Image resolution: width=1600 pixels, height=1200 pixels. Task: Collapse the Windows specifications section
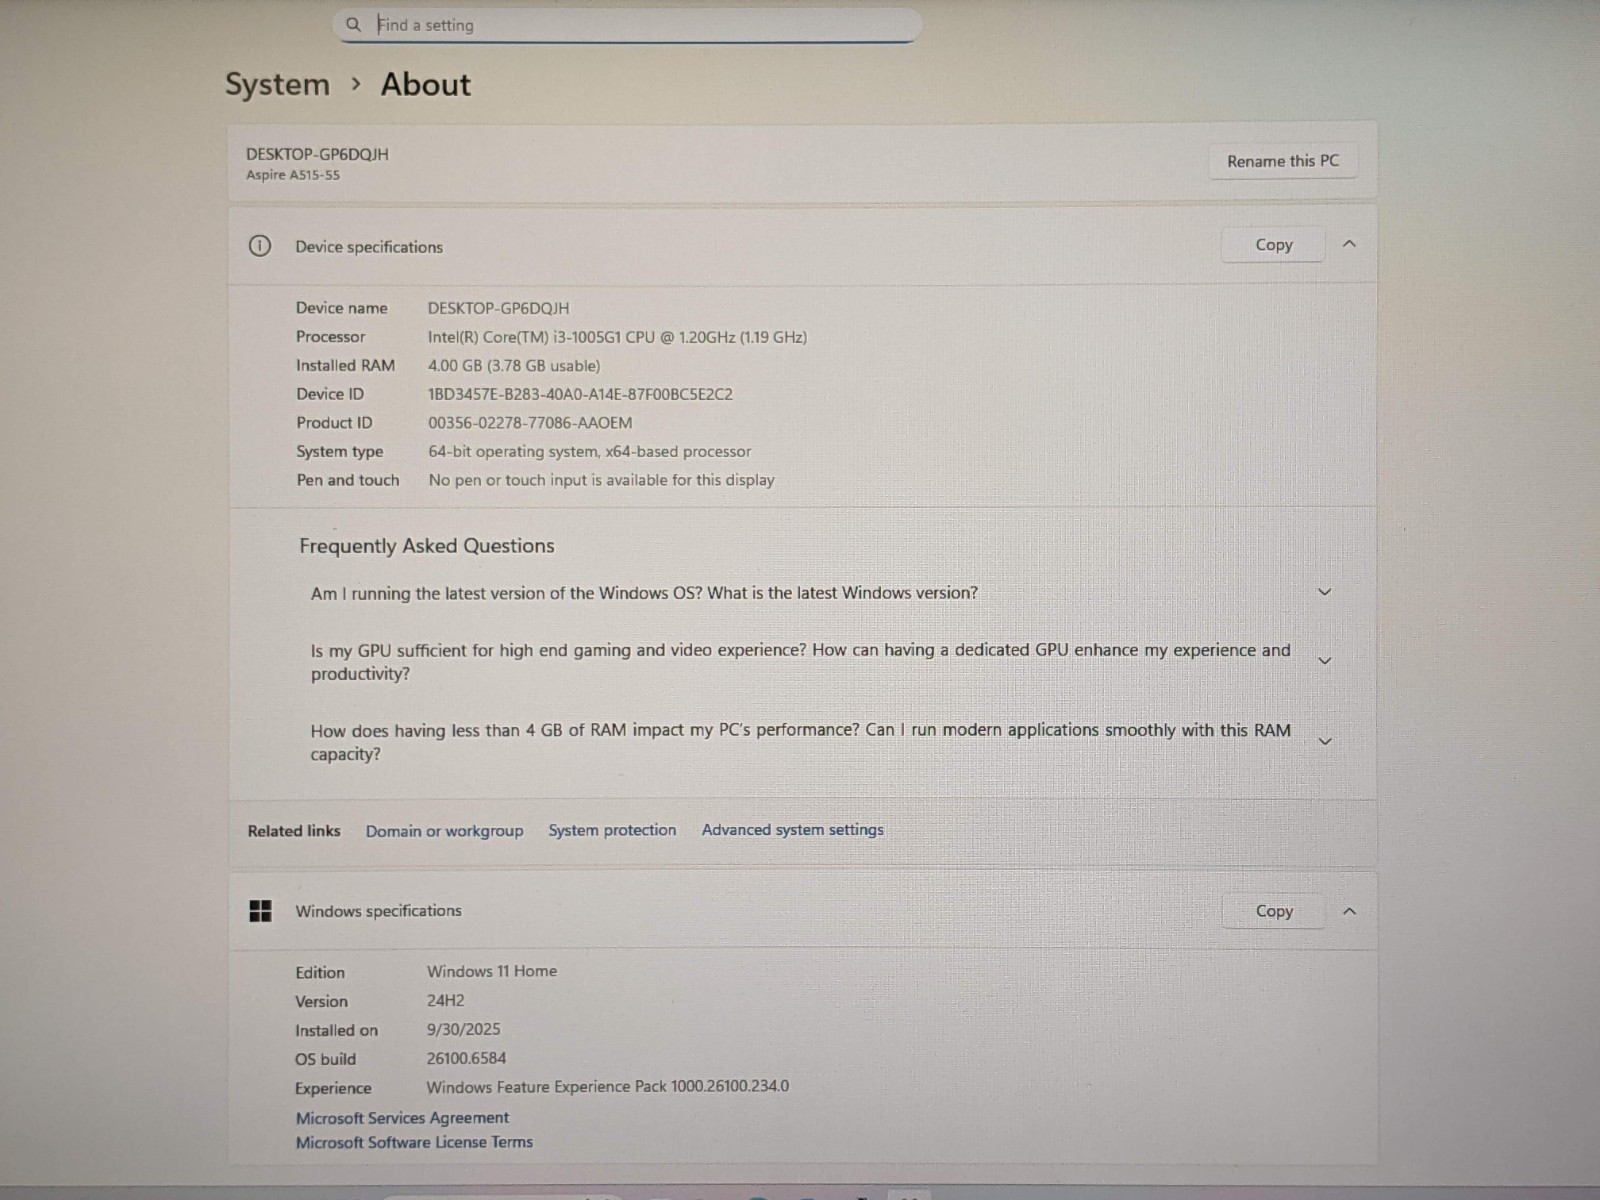click(1349, 911)
